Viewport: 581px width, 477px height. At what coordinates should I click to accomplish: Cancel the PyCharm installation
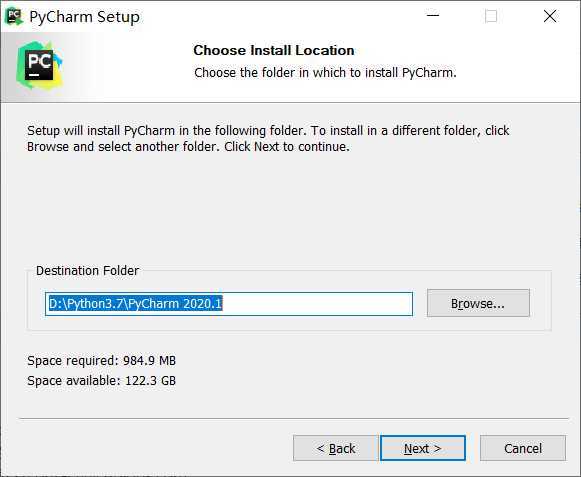click(523, 448)
